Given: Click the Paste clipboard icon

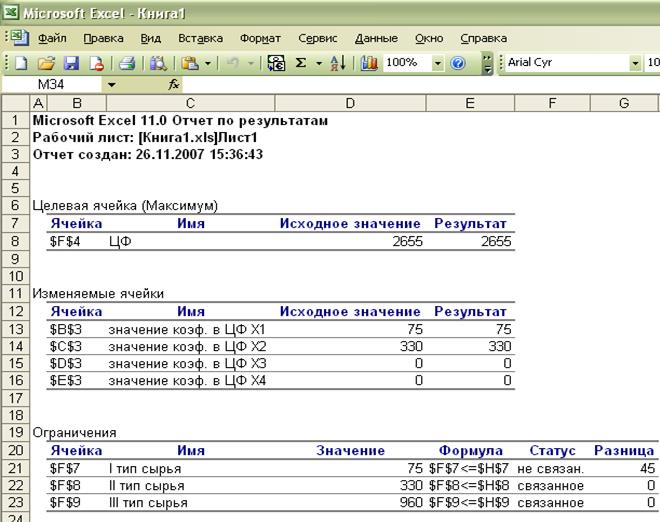Looking at the screenshot, I should [189, 63].
